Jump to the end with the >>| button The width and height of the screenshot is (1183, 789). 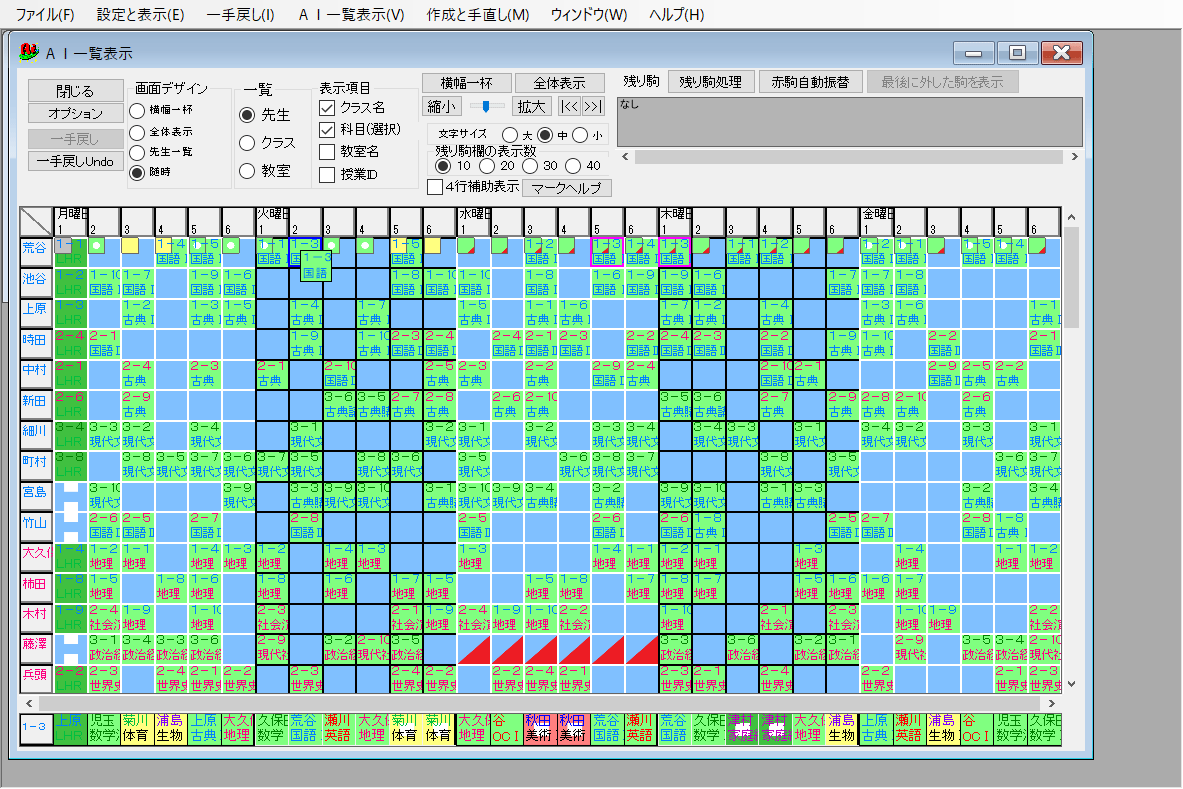[593, 106]
